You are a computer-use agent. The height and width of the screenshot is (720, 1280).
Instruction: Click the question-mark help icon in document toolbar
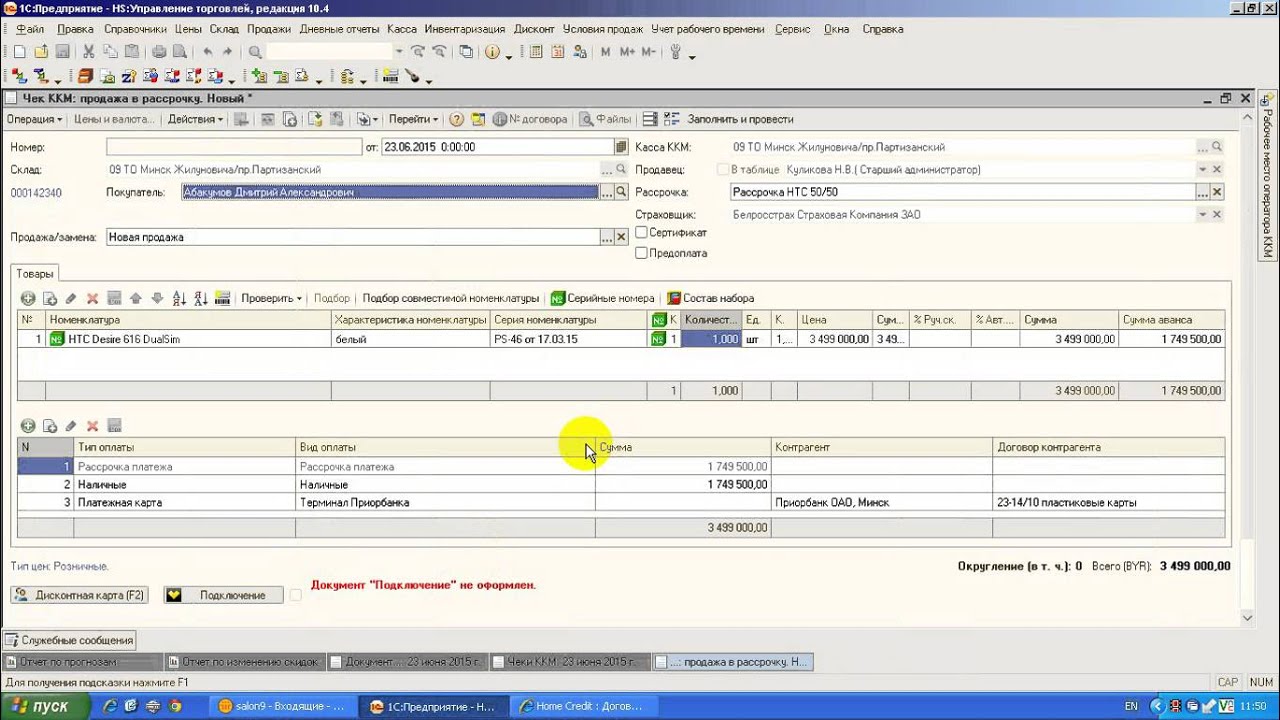pyautogui.click(x=457, y=119)
